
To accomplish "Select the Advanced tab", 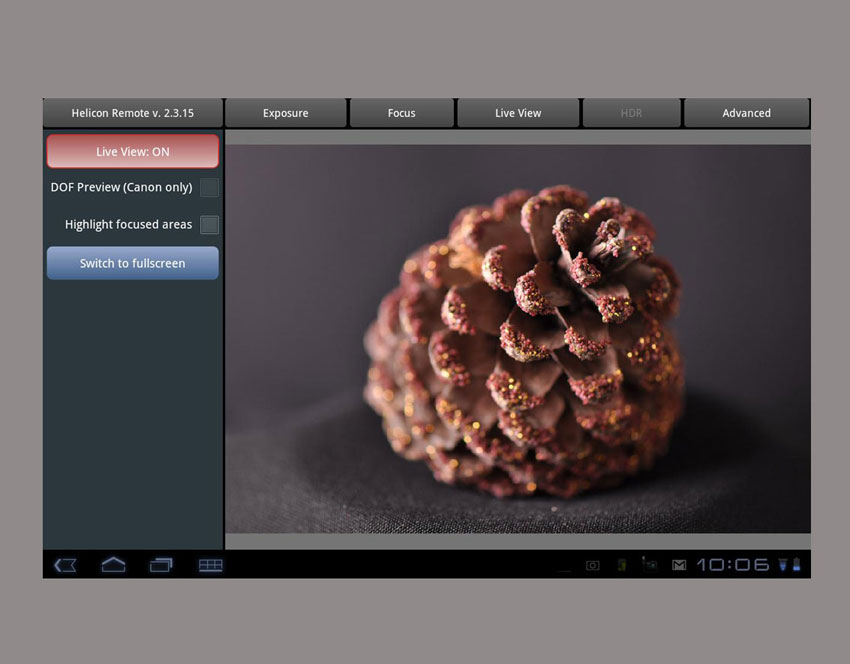I will (747, 113).
